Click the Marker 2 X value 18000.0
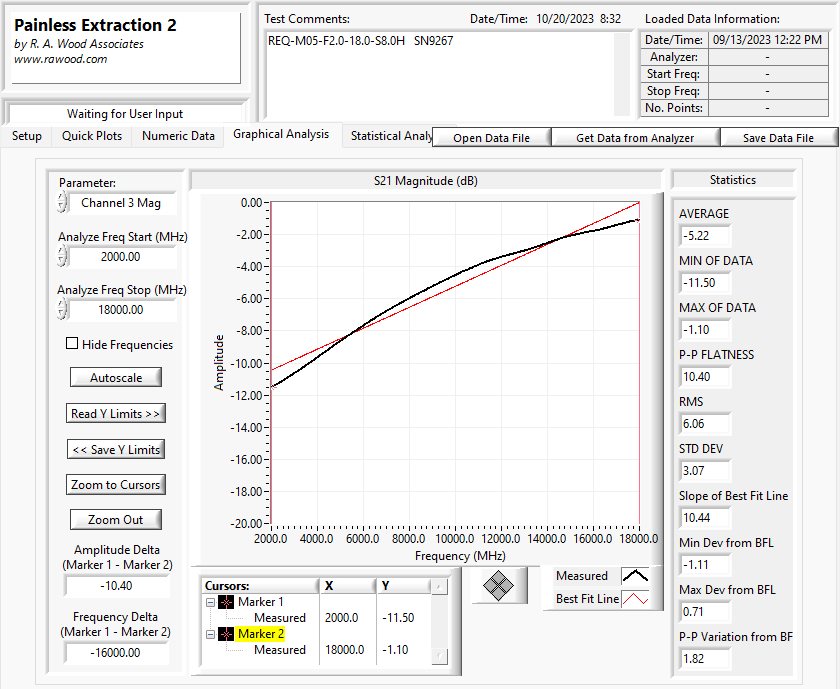 [344, 650]
